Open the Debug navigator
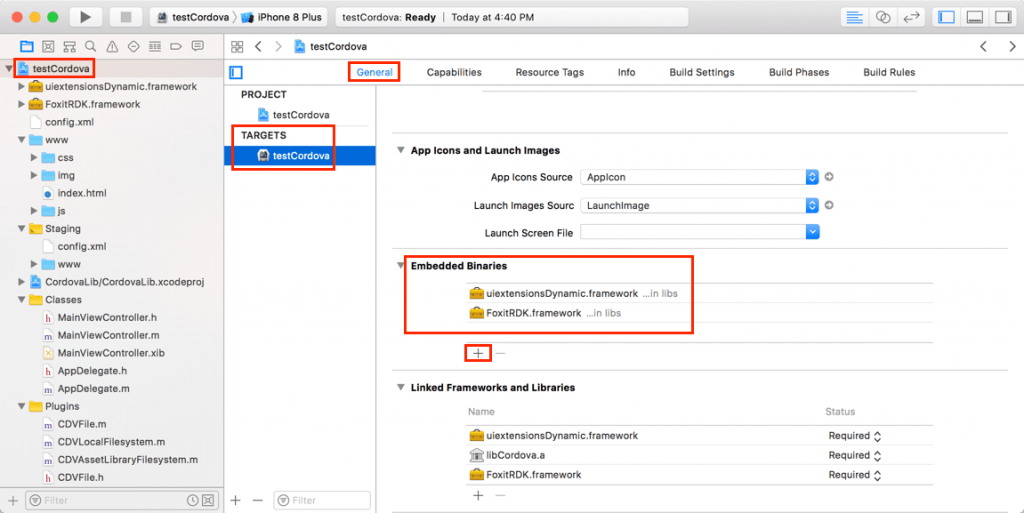Screen dimensions: 1024x513 pyautogui.click(x=155, y=46)
